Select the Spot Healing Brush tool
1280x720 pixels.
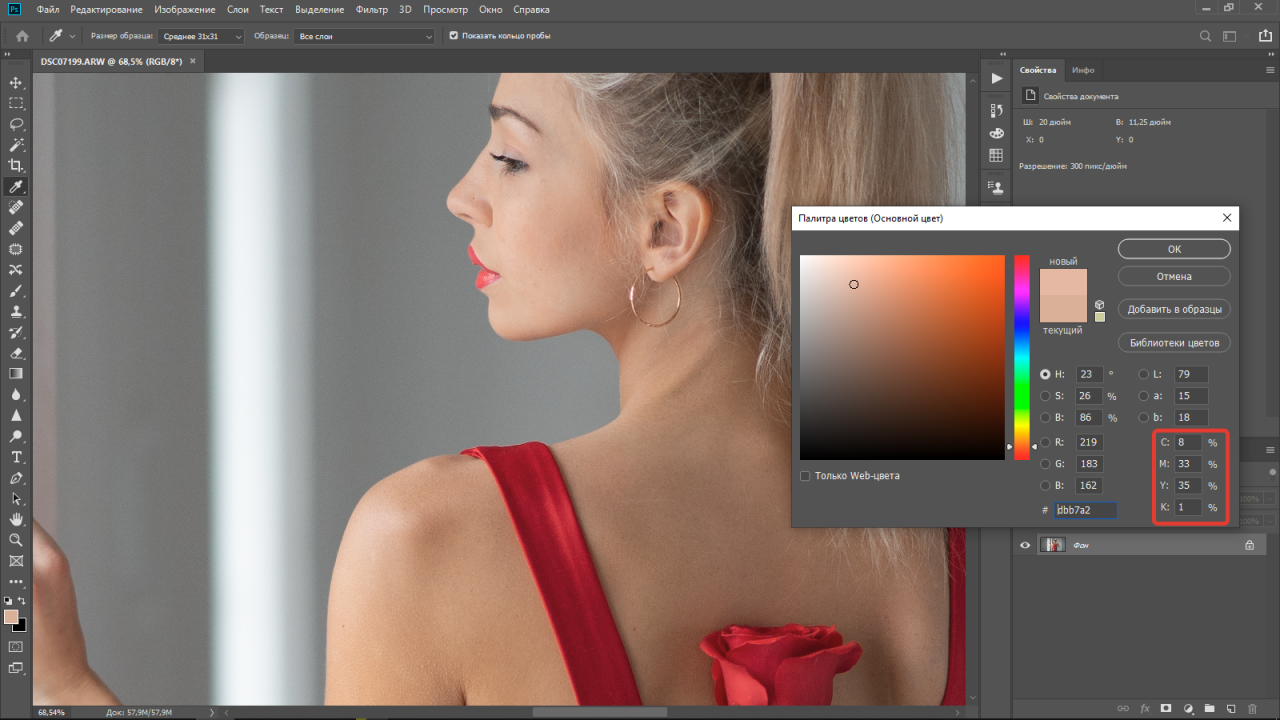pyautogui.click(x=16, y=207)
